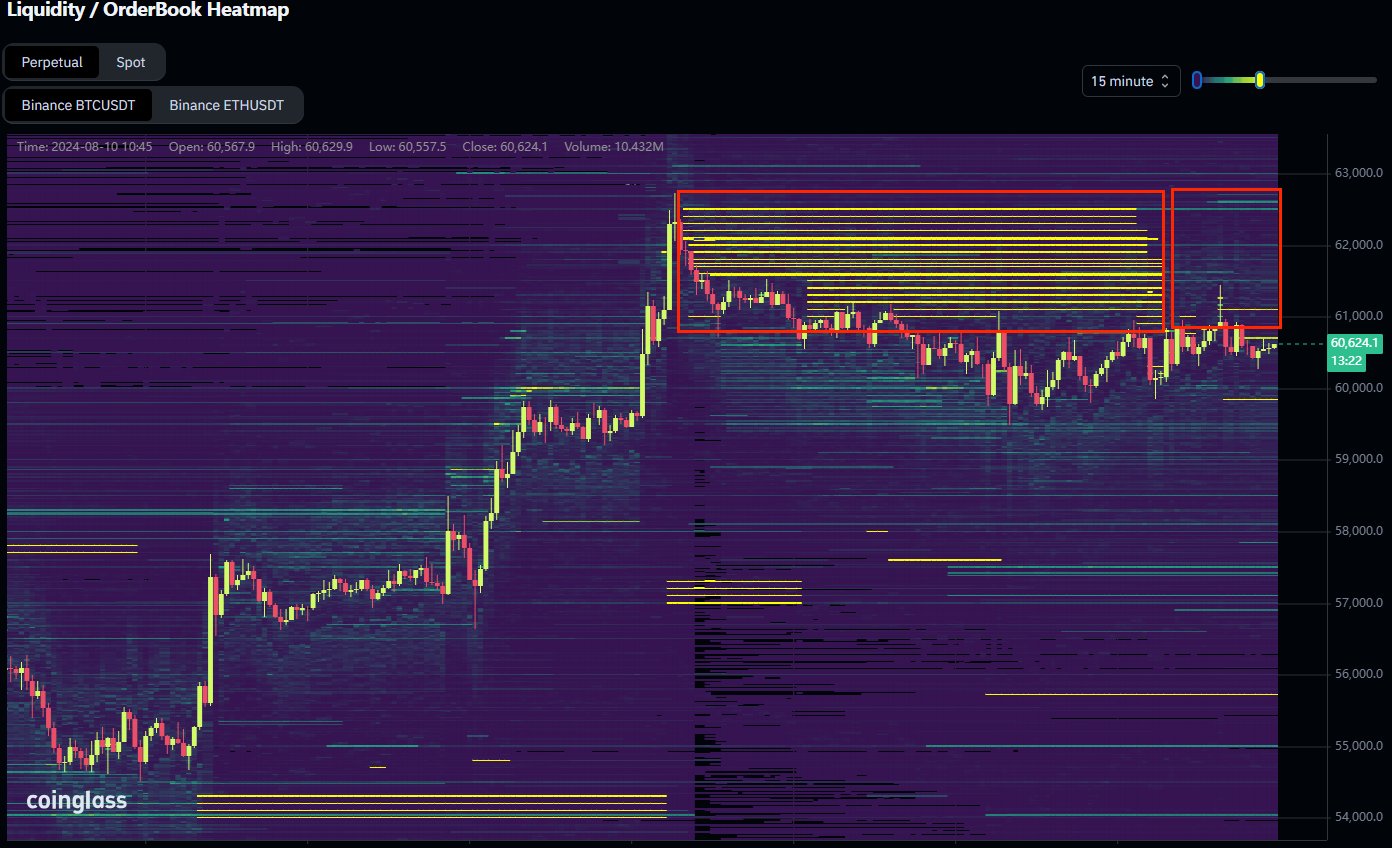Switch to the Perpetual market tab
Image resolution: width=1392 pixels, height=848 pixels.
[x=51, y=62]
